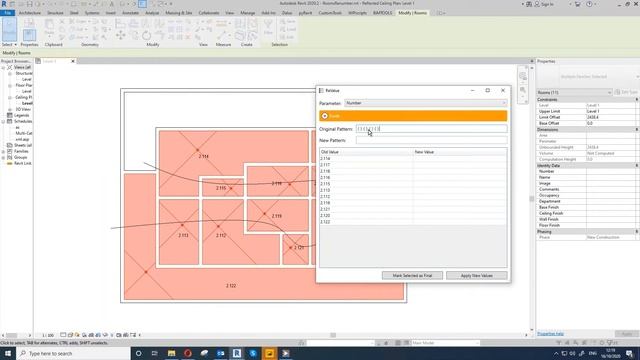Click the taskbar search box
Viewport: 640px width, 360px height.
click(73, 353)
